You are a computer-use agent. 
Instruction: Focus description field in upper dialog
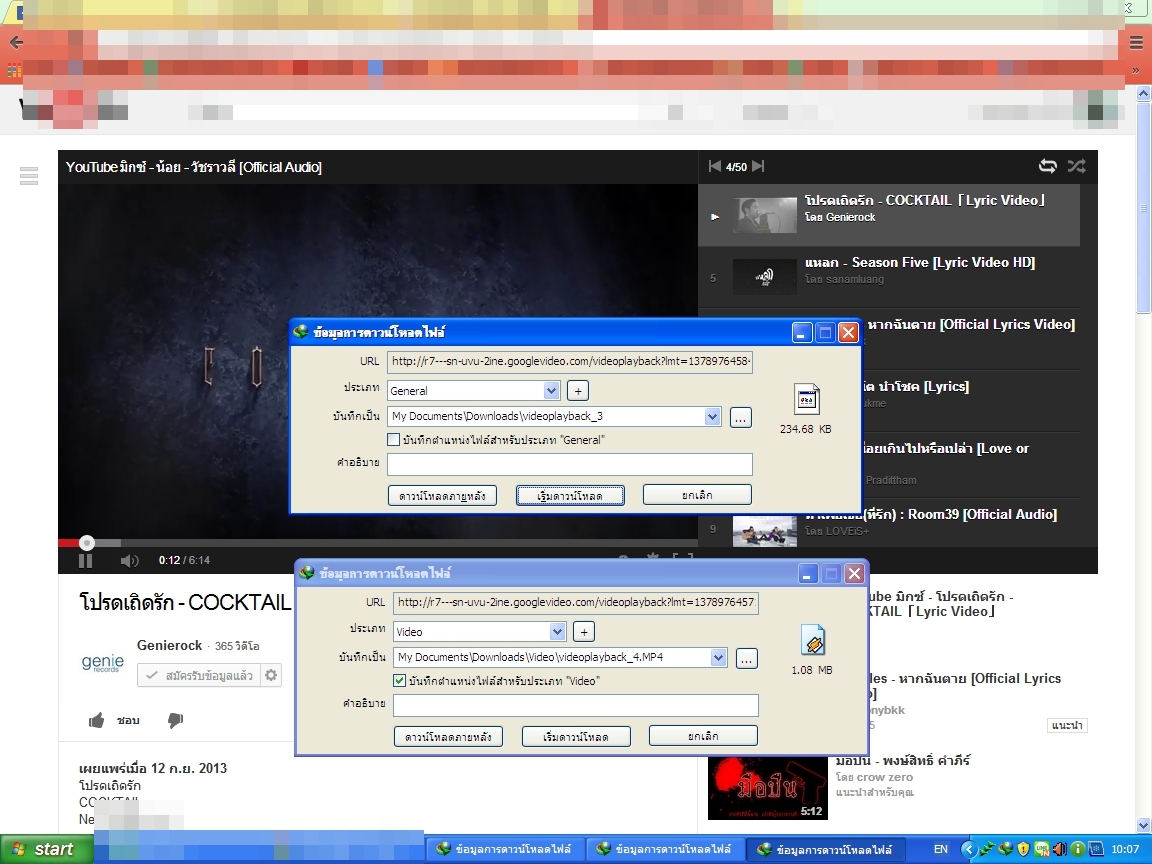click(x=570, y=464)
